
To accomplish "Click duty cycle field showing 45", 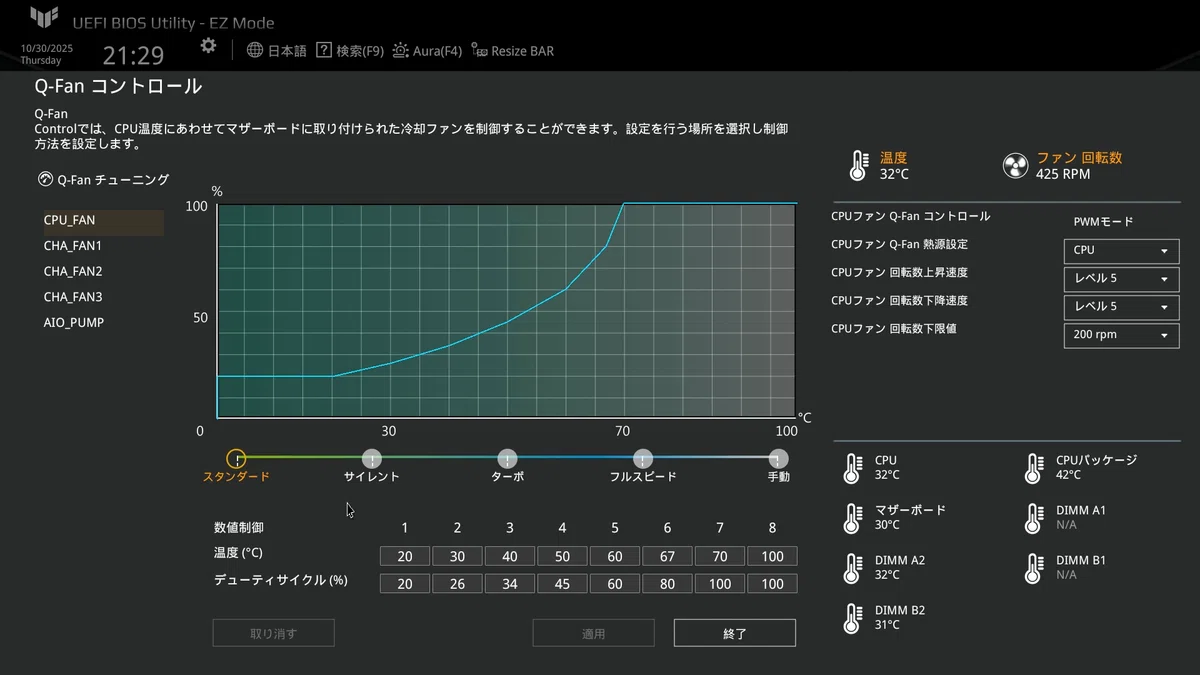I will [x=562, y=584].
